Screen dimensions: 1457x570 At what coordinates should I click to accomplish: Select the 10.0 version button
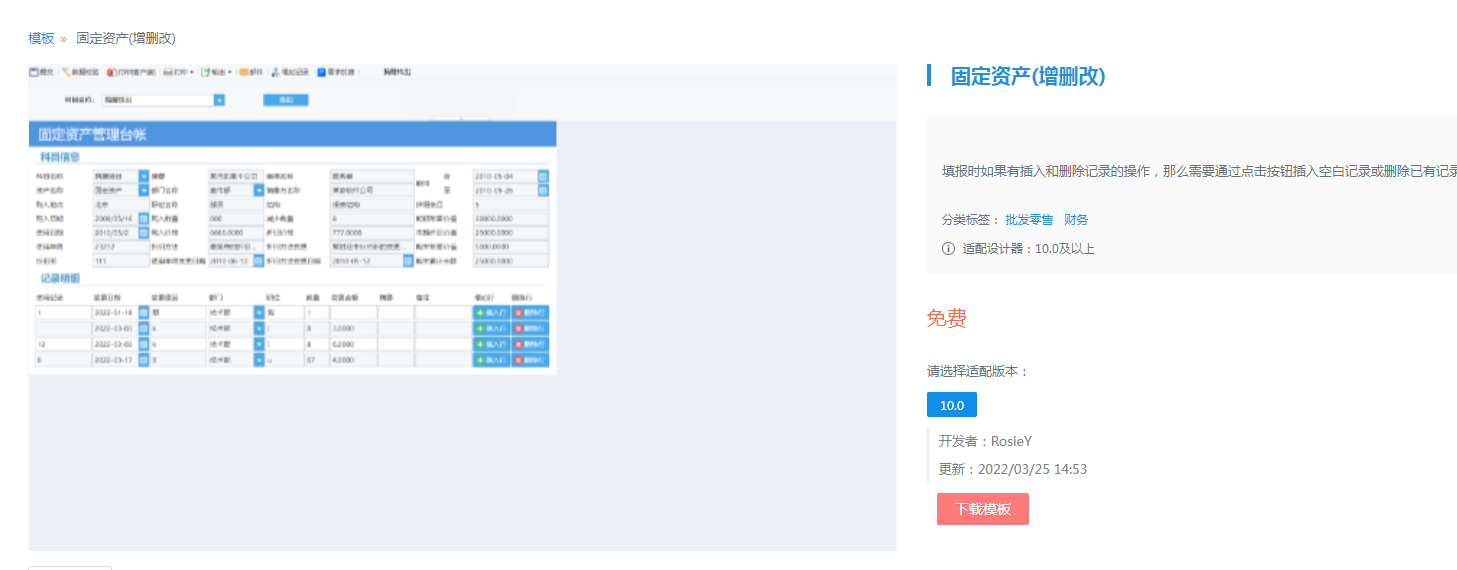(x=952, y=405)
